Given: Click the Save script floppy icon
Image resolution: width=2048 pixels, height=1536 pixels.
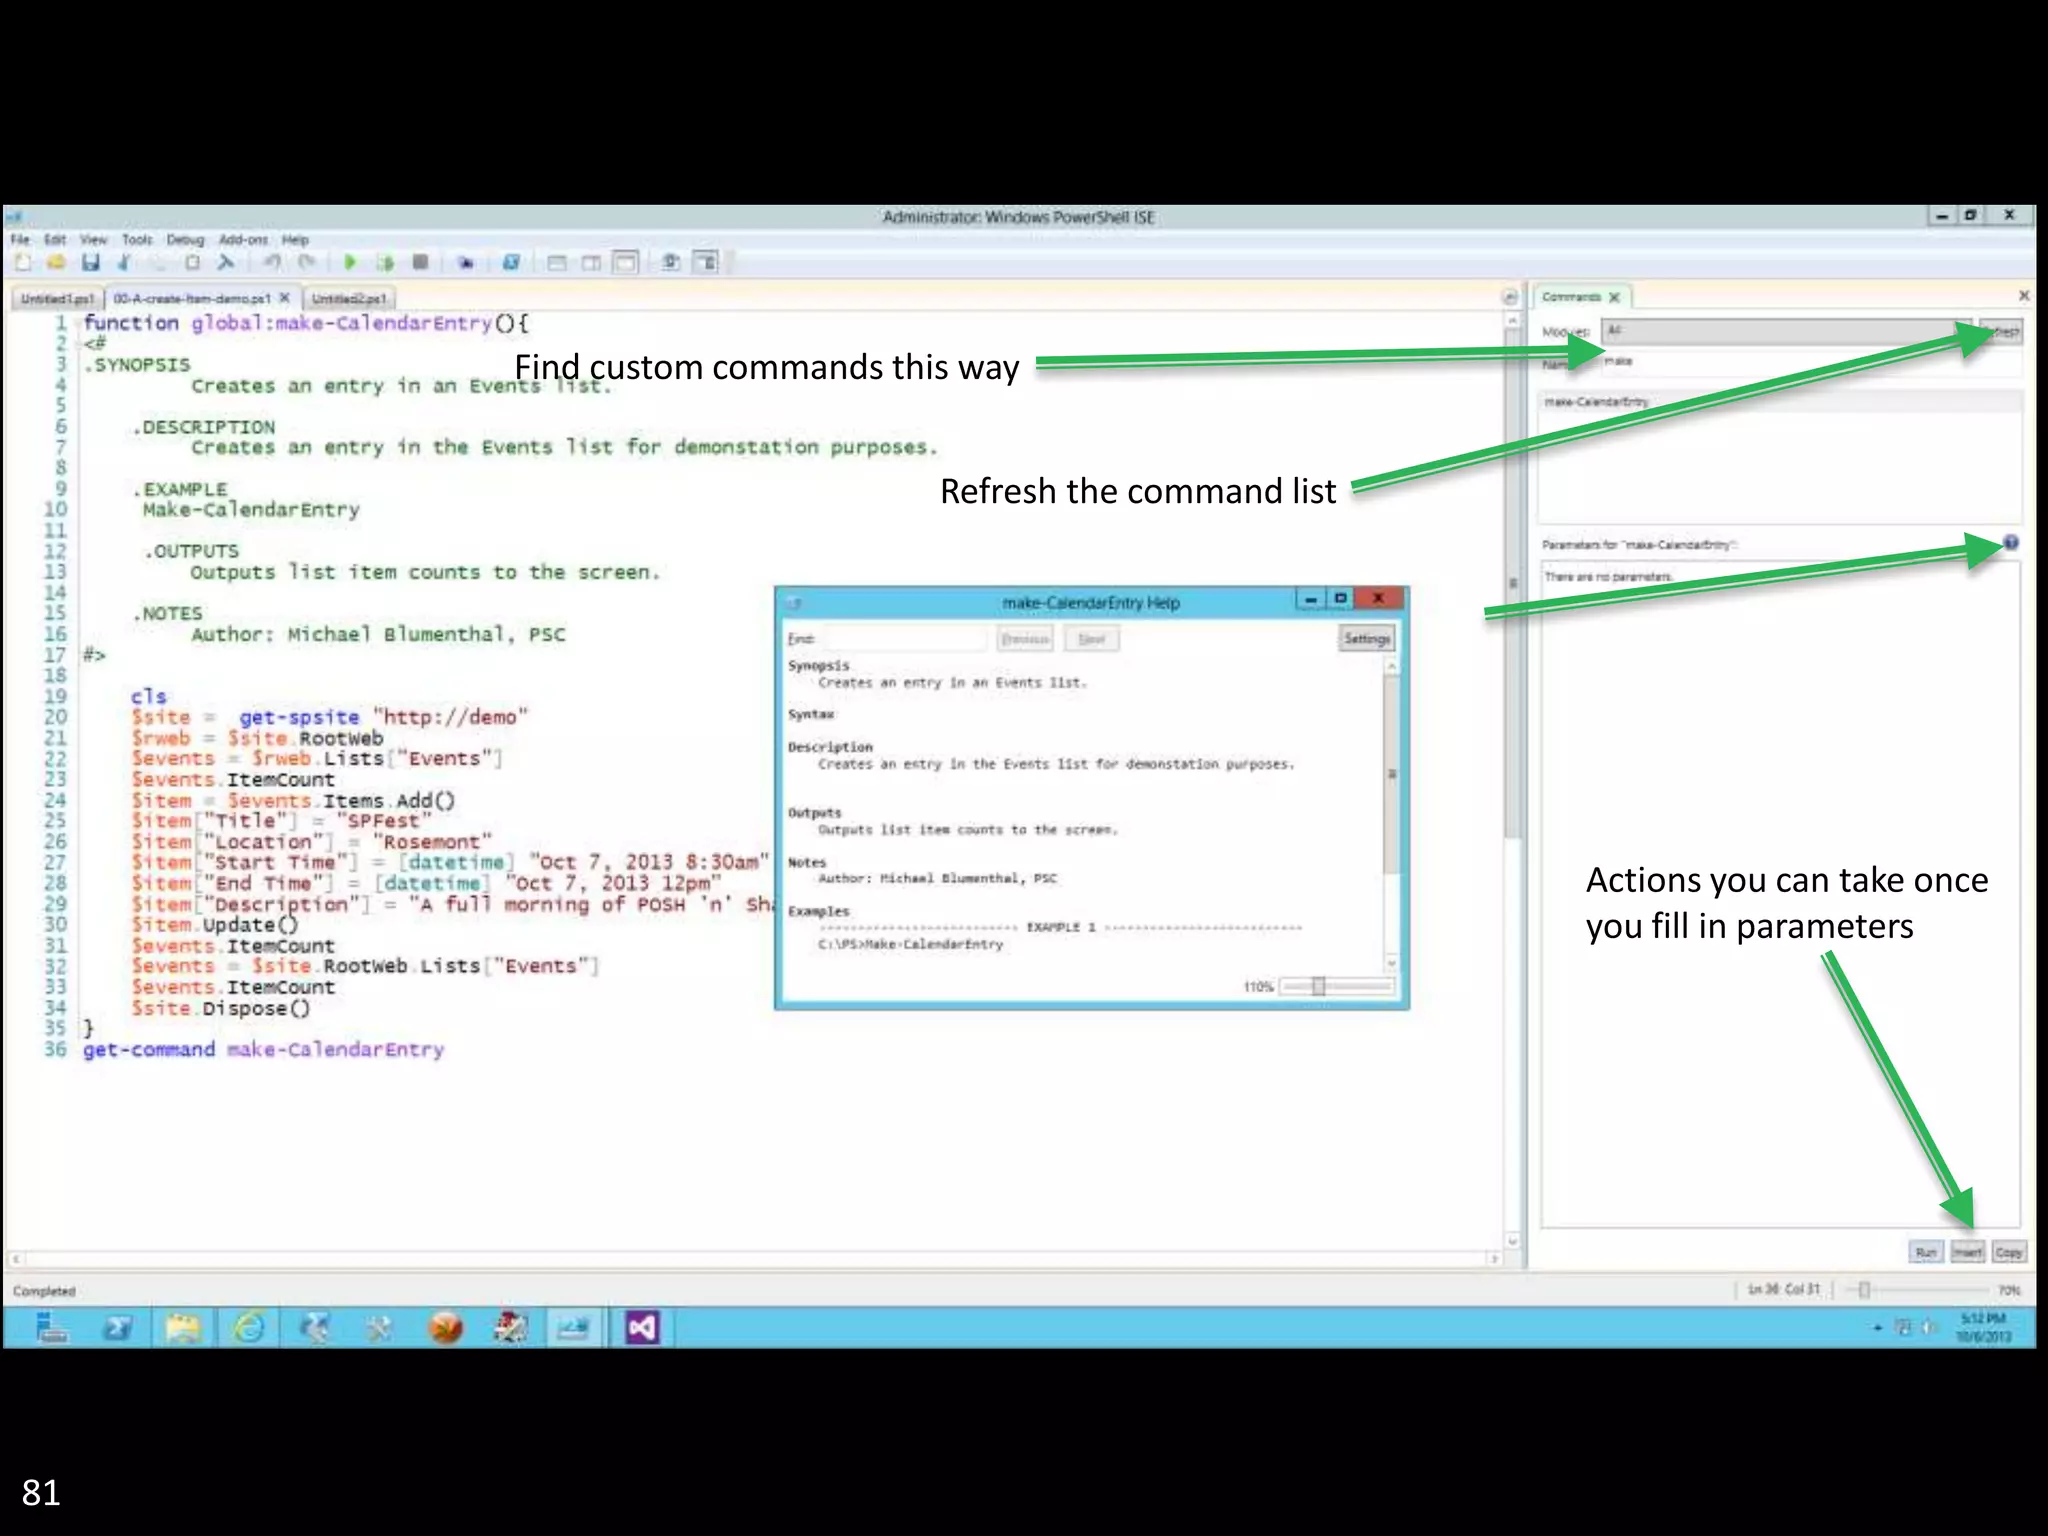Looking at the screenshot, I should coord(91,262).
